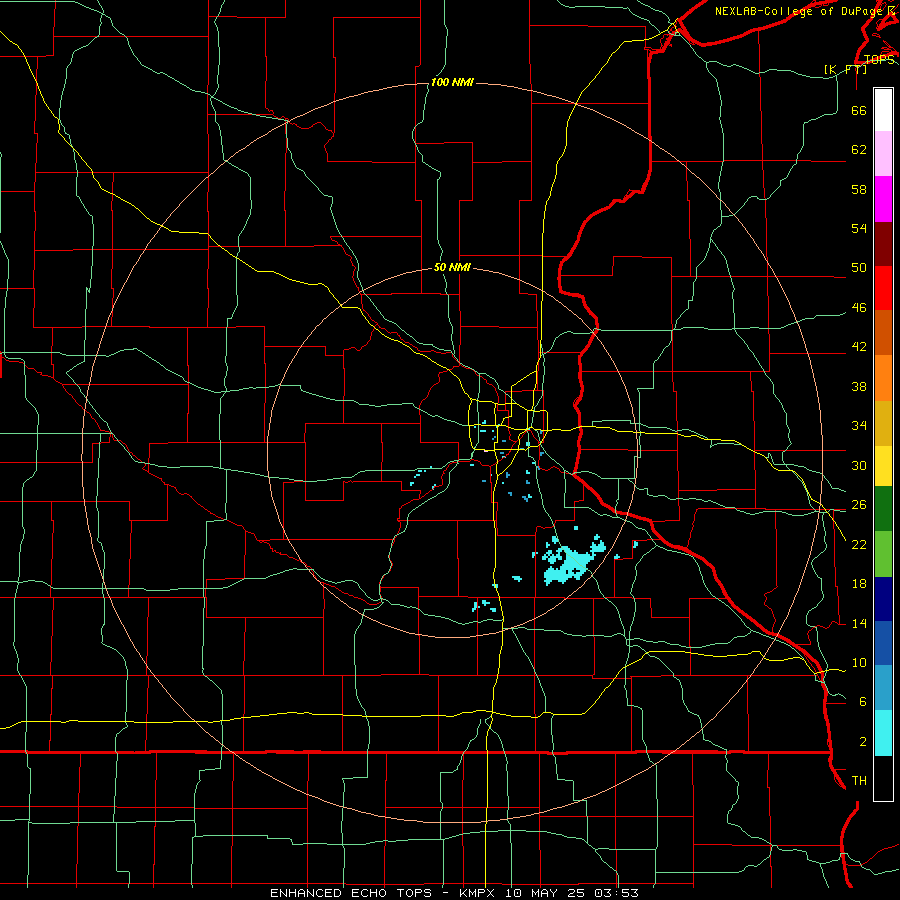Click the legend value 34

pyautogui.click(x=859, y=426)
